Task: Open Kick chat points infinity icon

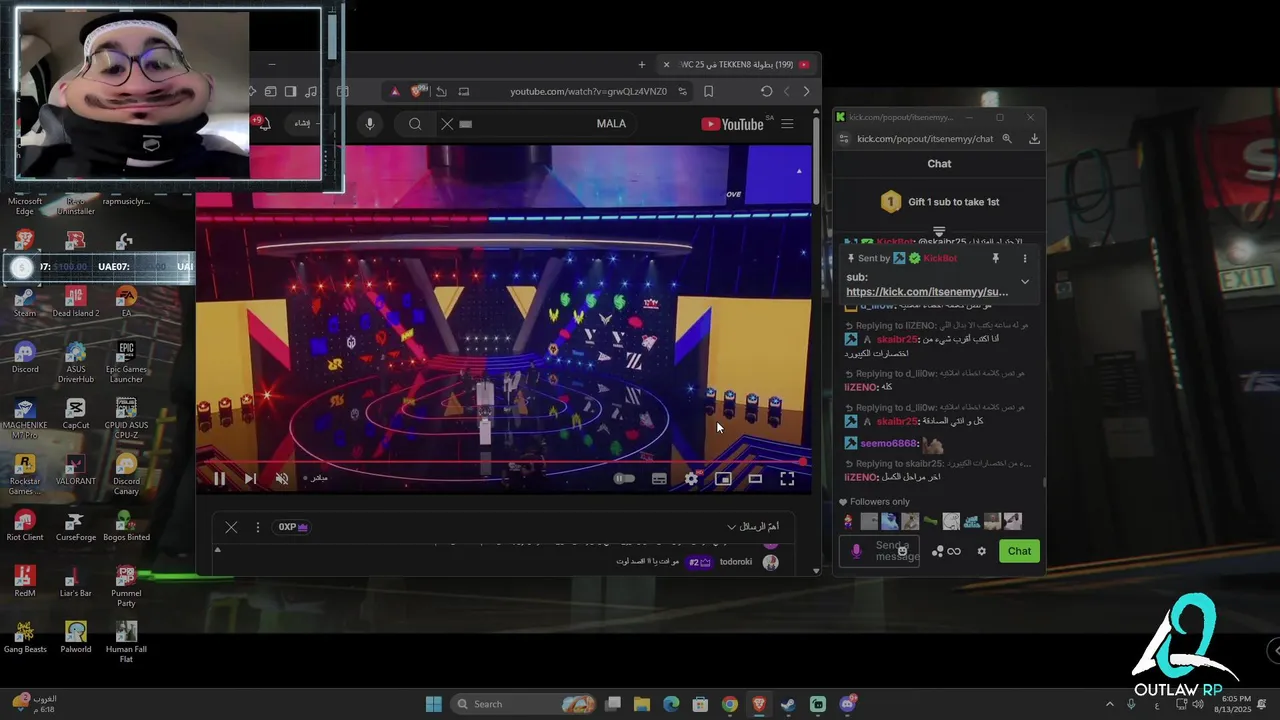Action: click(954, 551)
